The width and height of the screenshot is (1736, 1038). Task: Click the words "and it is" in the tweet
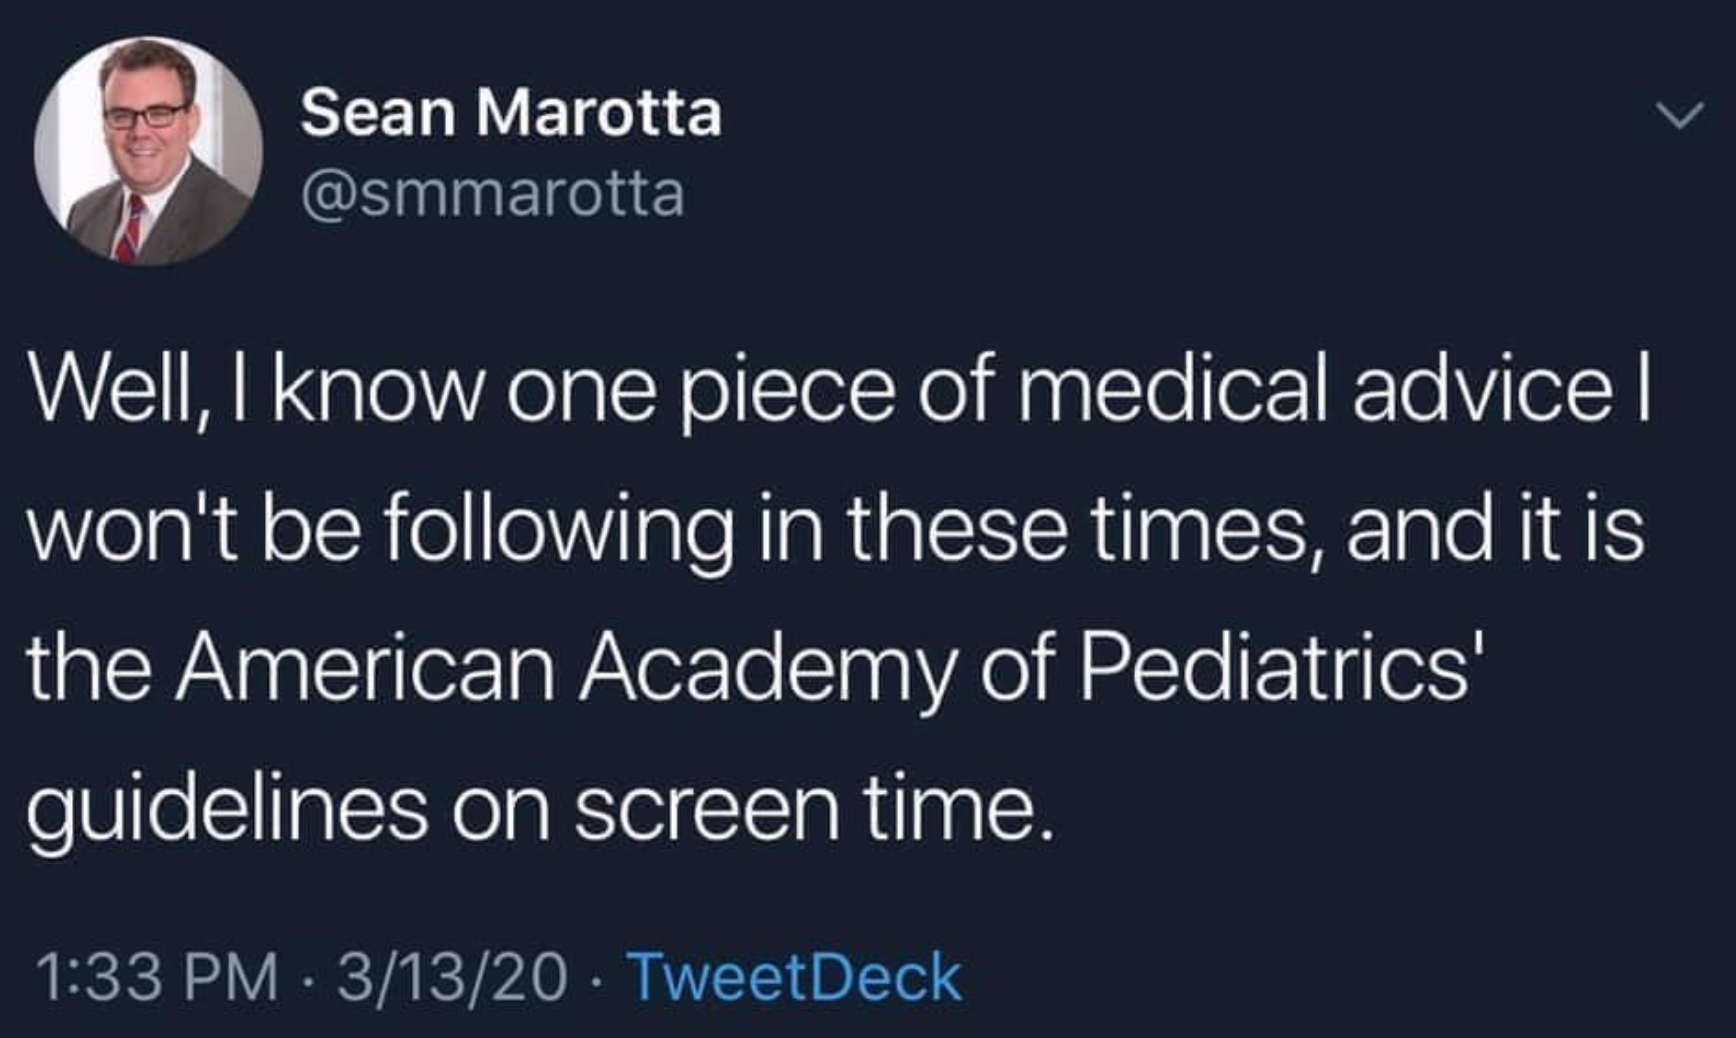click(x=1494, y=530)
